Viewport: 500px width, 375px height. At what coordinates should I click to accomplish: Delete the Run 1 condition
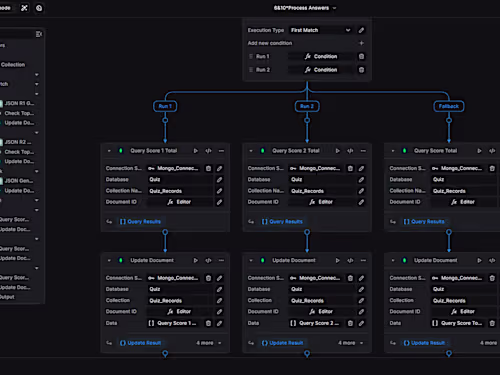(x=361, y=56)
